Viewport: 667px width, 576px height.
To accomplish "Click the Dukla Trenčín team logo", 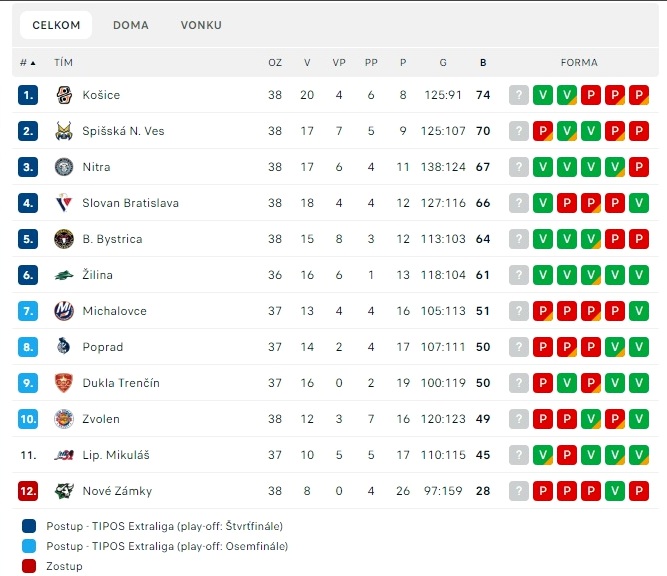I will pyautogui.click(x=64, y=383).
